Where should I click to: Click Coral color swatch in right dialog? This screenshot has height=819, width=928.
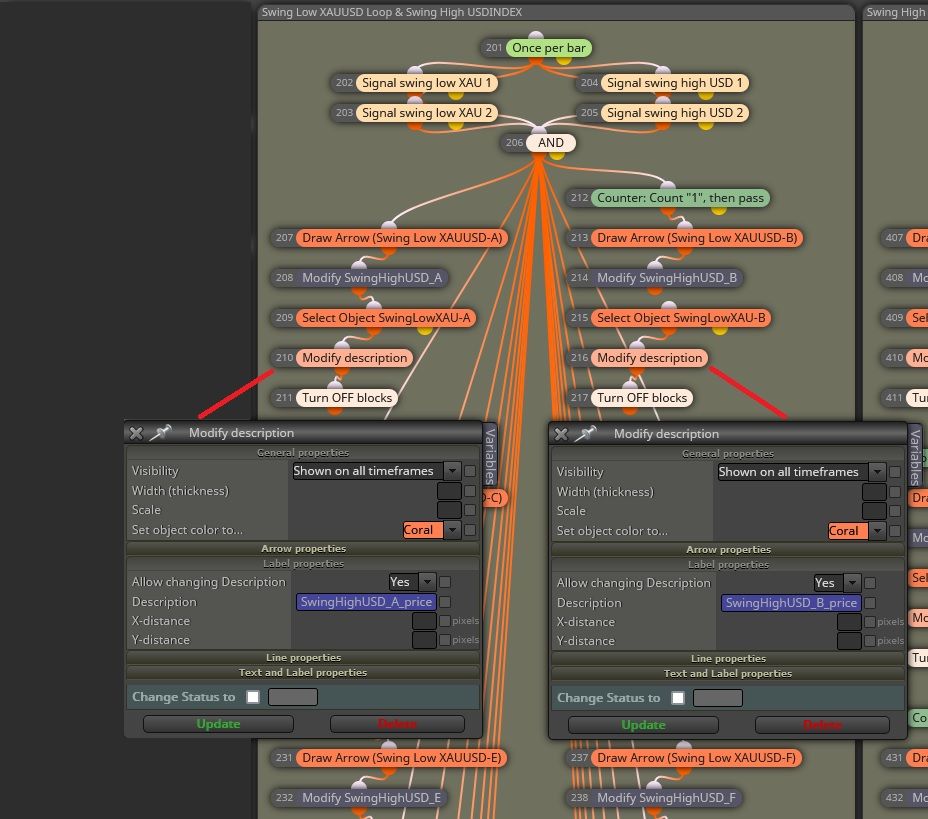848,531
